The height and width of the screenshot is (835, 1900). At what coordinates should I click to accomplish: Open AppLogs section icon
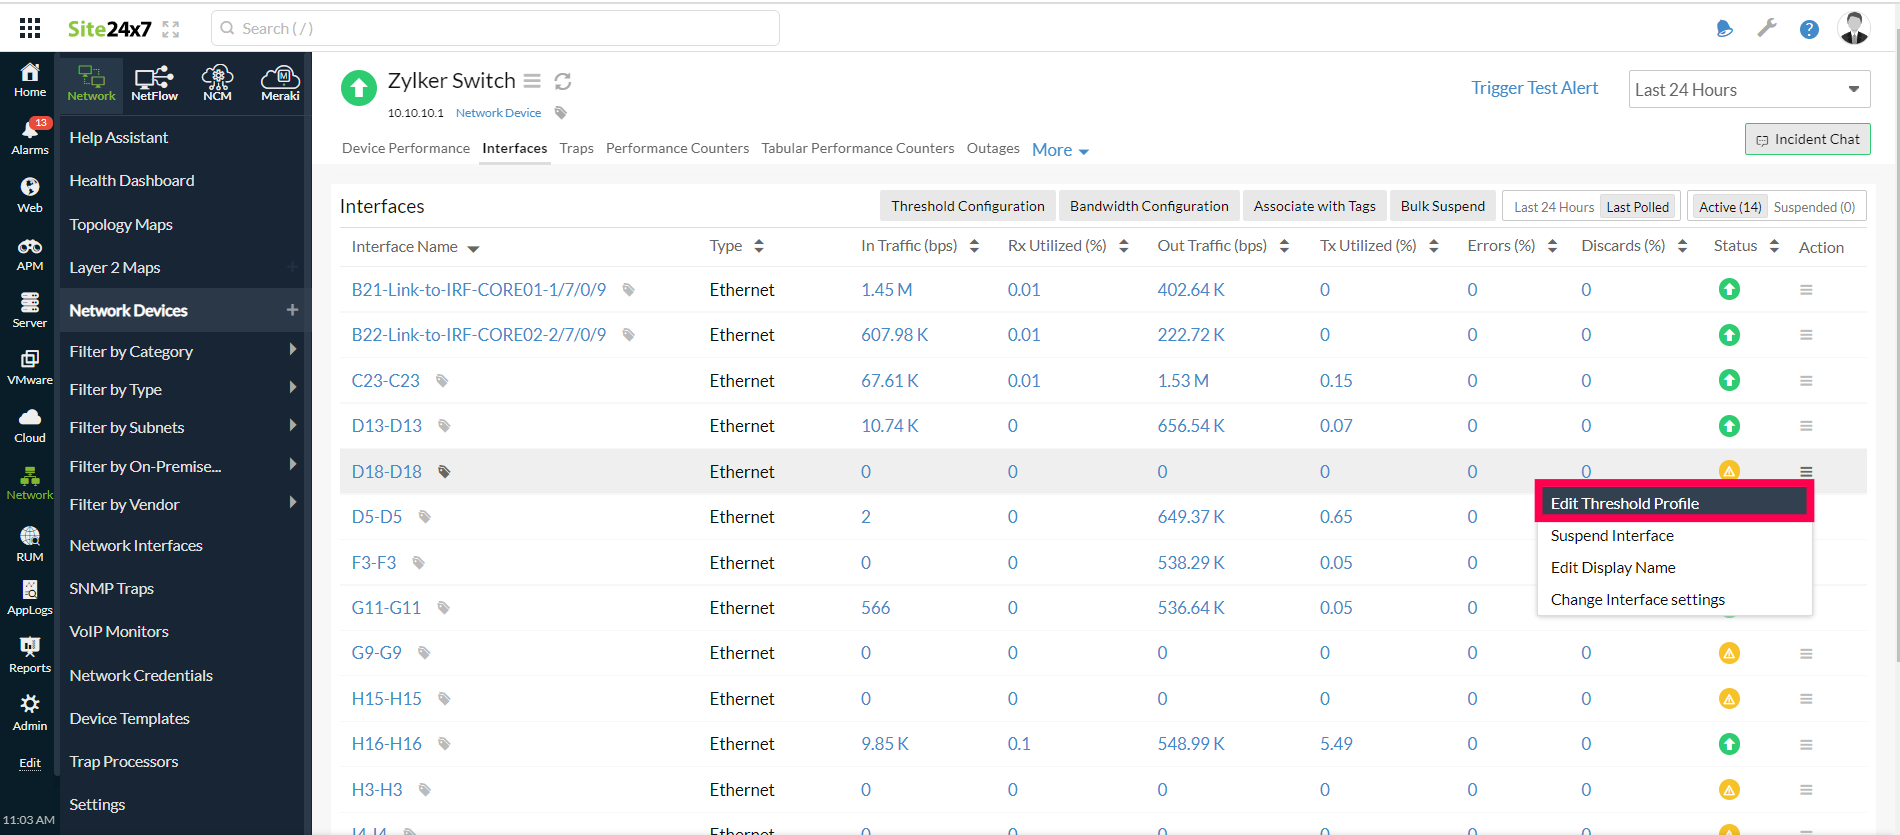30,598
